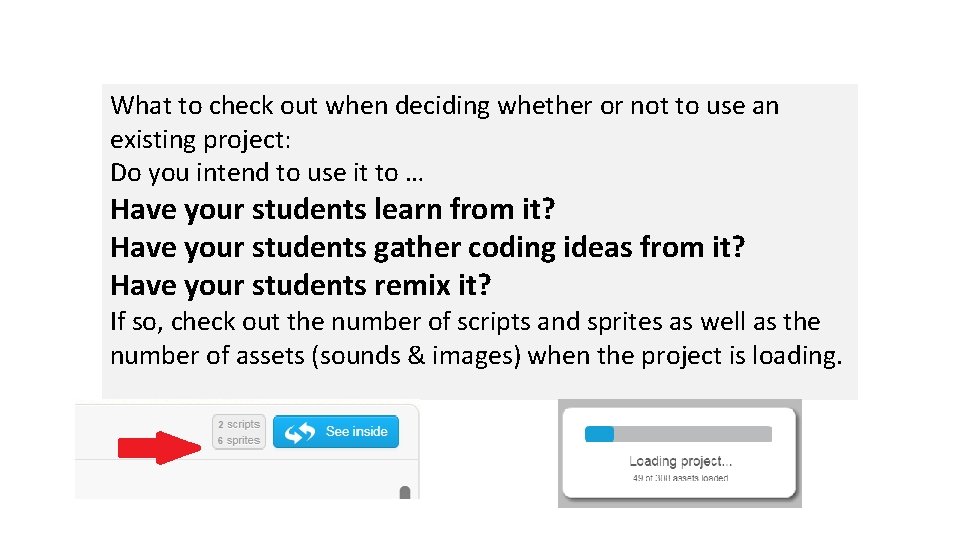Click 'Have your students learn from it?' line

coord(332,209)
